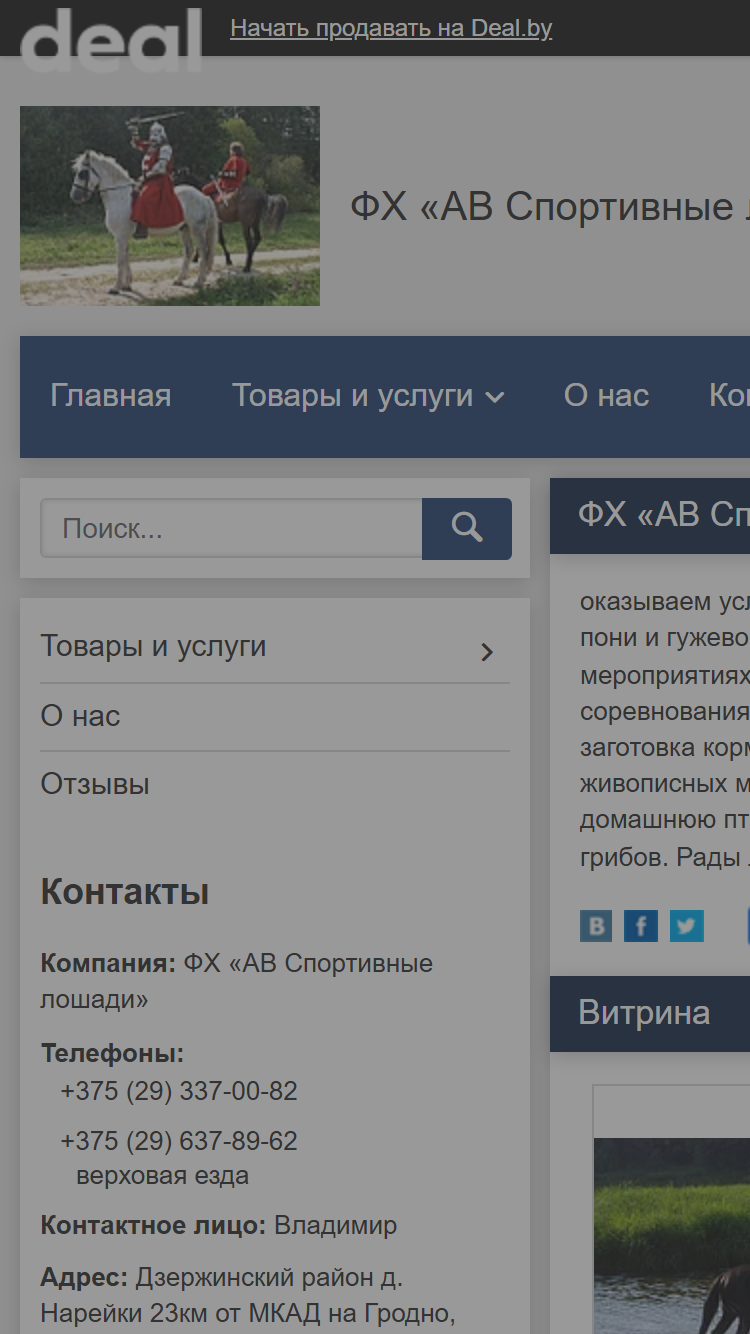Click the Deal logo in the header
This screenshot has height=1334, width=750.
click(110, 40)
